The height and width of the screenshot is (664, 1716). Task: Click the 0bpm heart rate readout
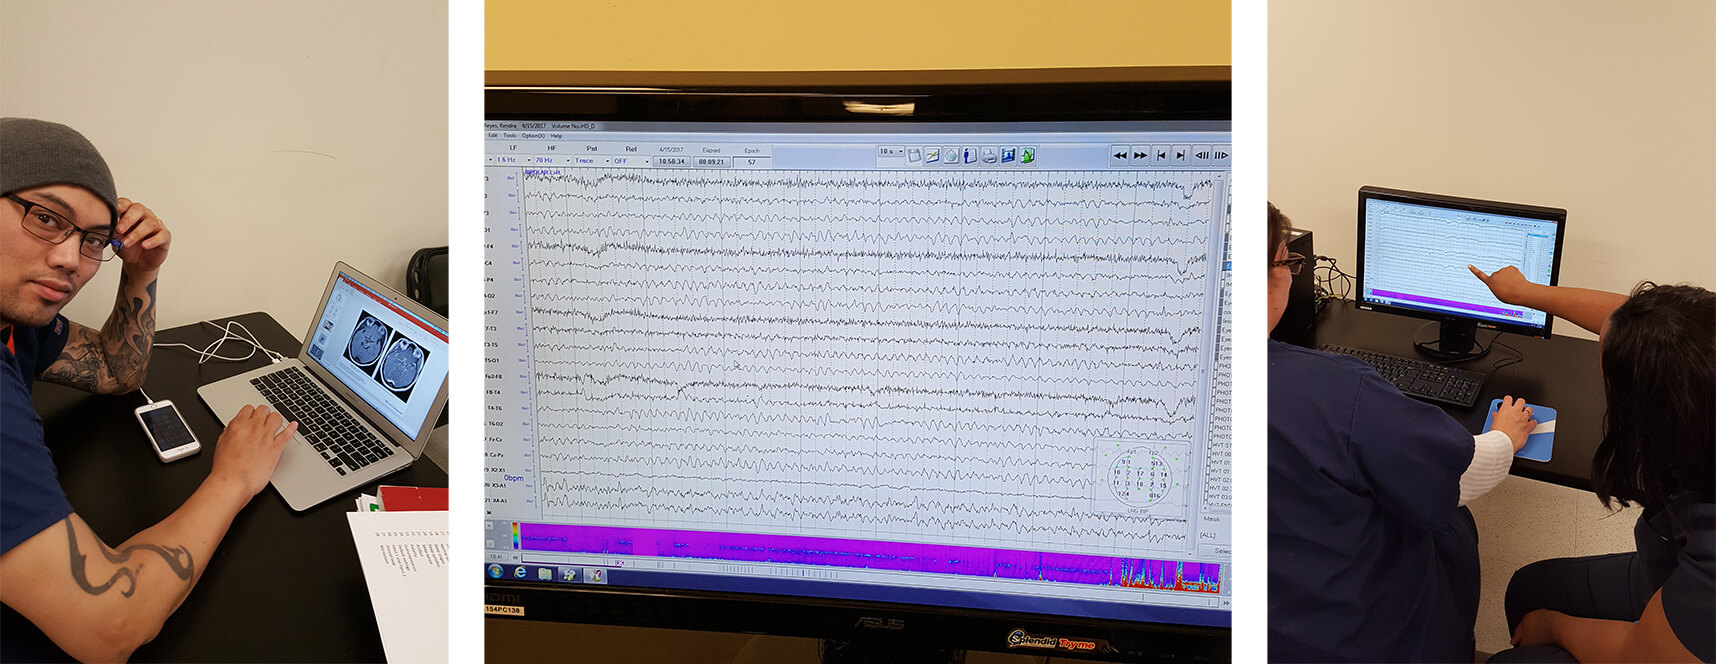pyautogui.click(x=514, y=478)
